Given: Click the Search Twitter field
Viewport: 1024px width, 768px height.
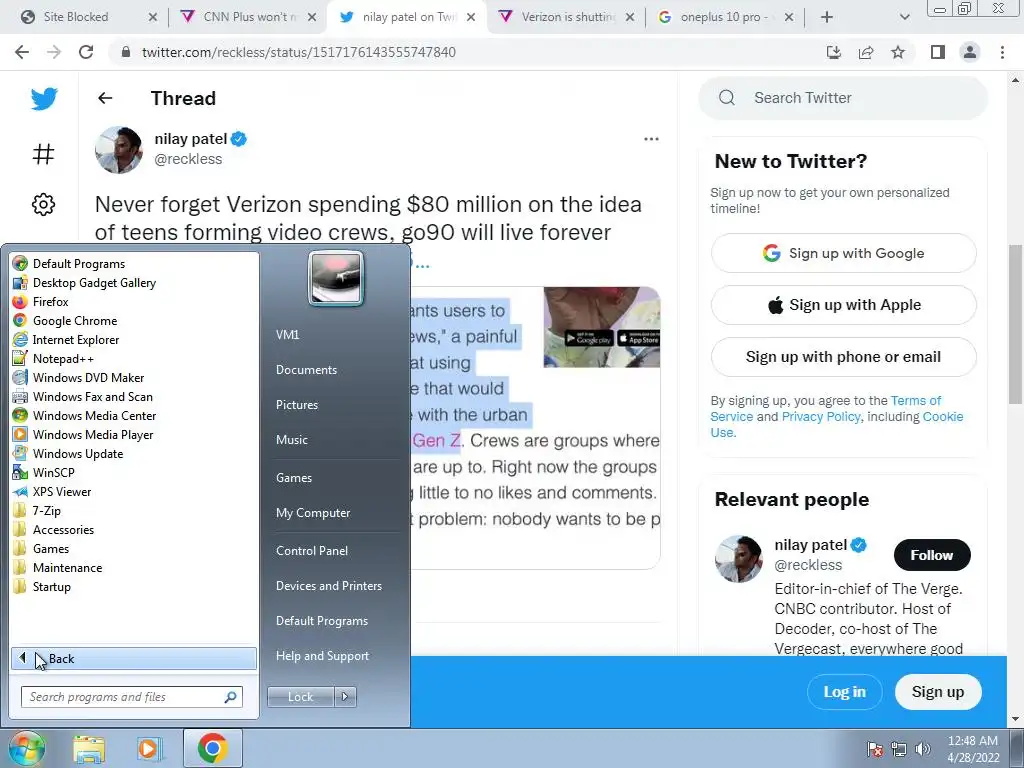Looking at the screenshot, I should [843, 98].
